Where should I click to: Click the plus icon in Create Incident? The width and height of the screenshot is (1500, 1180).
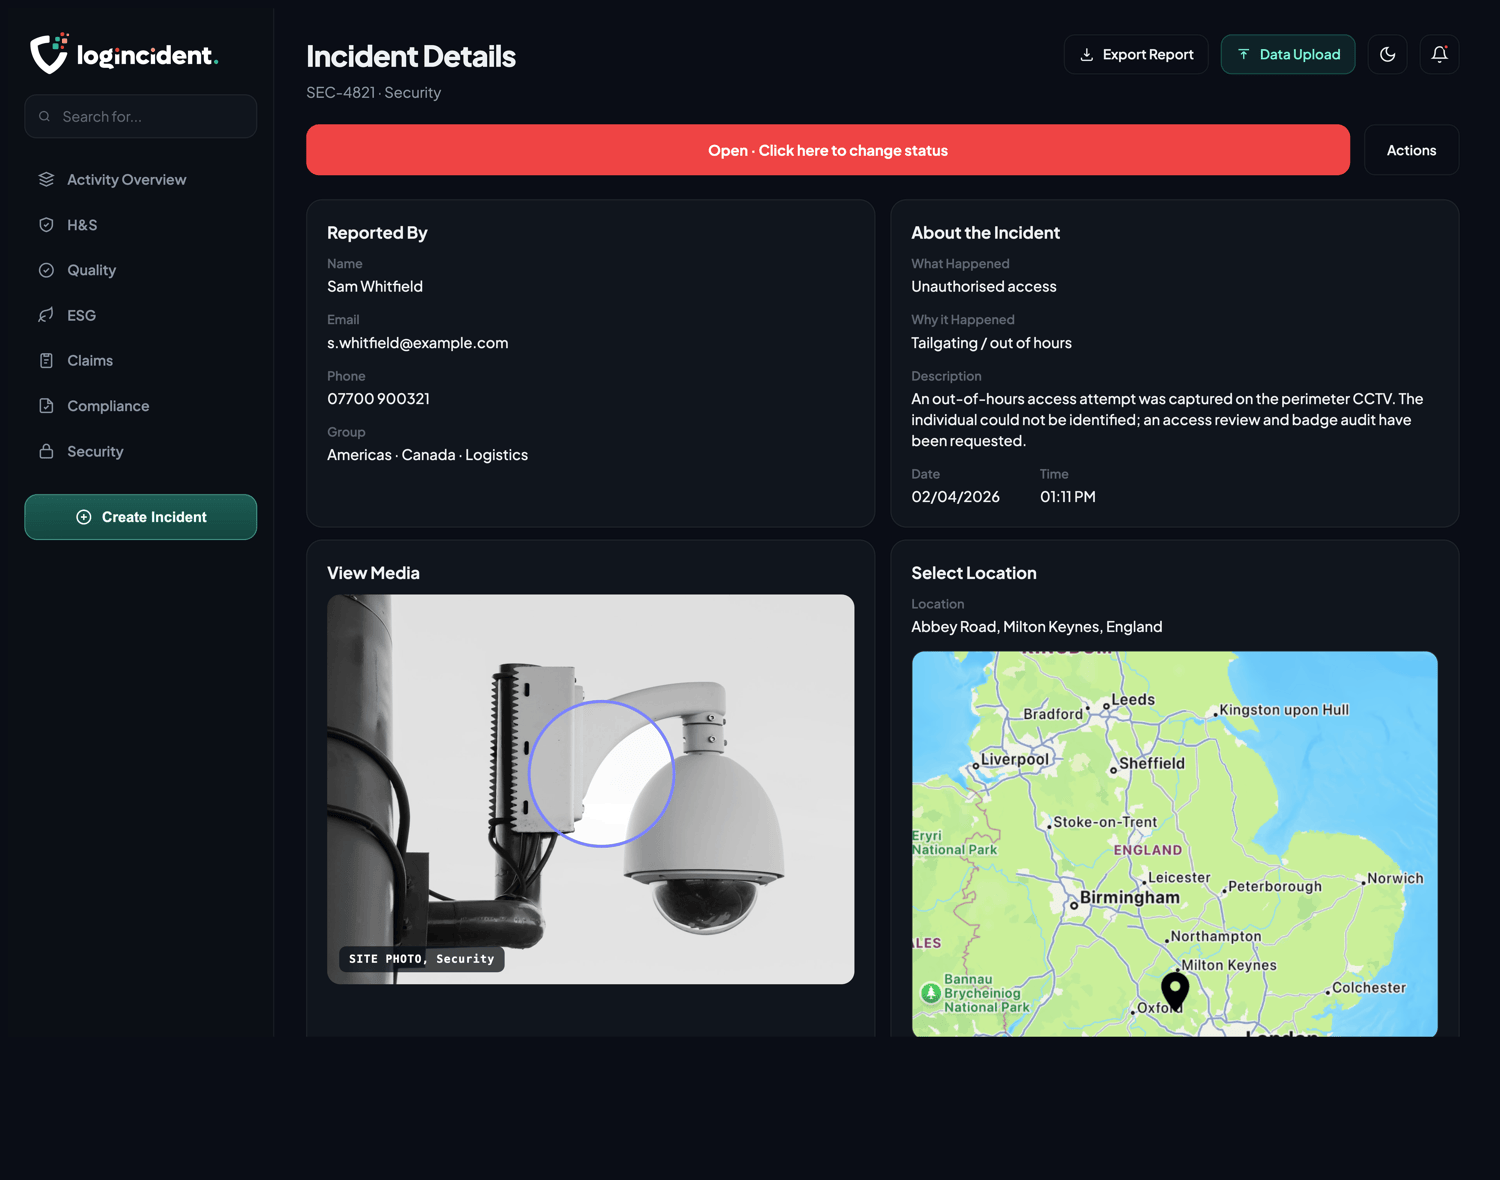84,517
